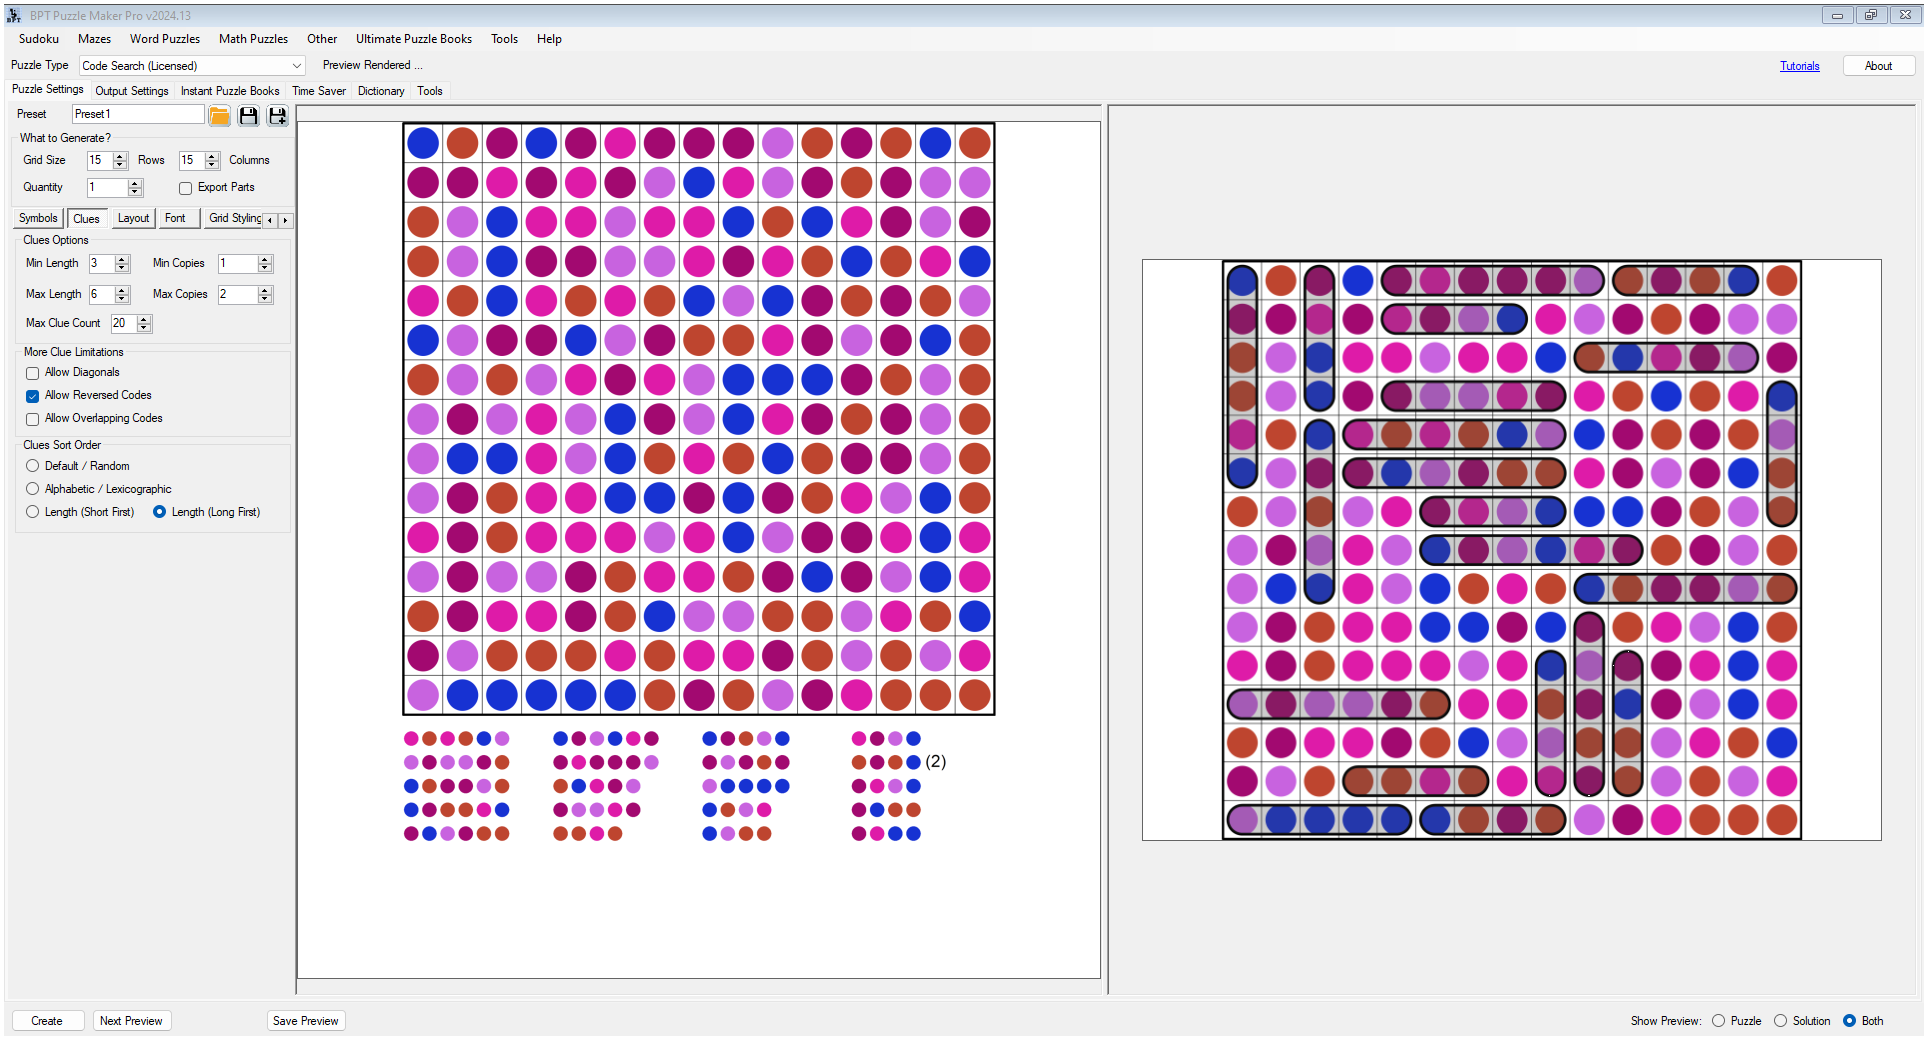
Task: Click the Grid Size up arrow stepper
Action: pyautogui.click(x=122, y=156)
